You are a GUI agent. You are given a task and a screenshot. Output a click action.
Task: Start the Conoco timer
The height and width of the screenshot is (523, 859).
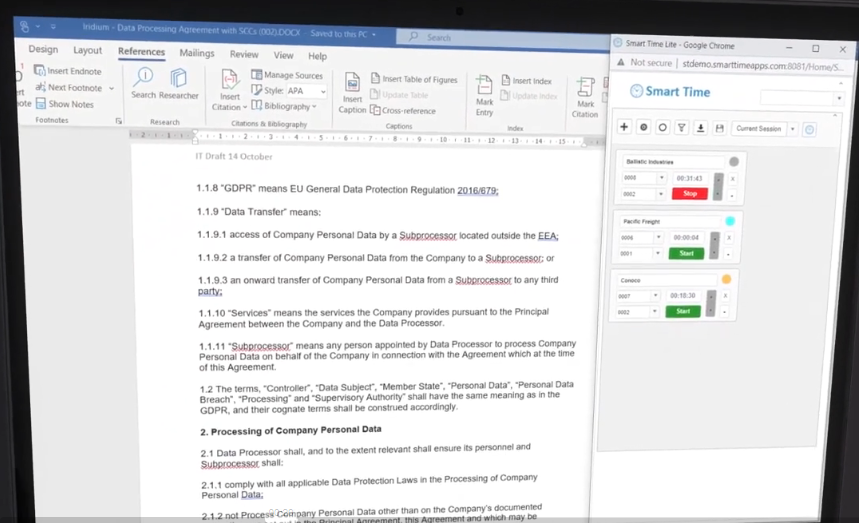pyautogui.click(x=683, y=311)
